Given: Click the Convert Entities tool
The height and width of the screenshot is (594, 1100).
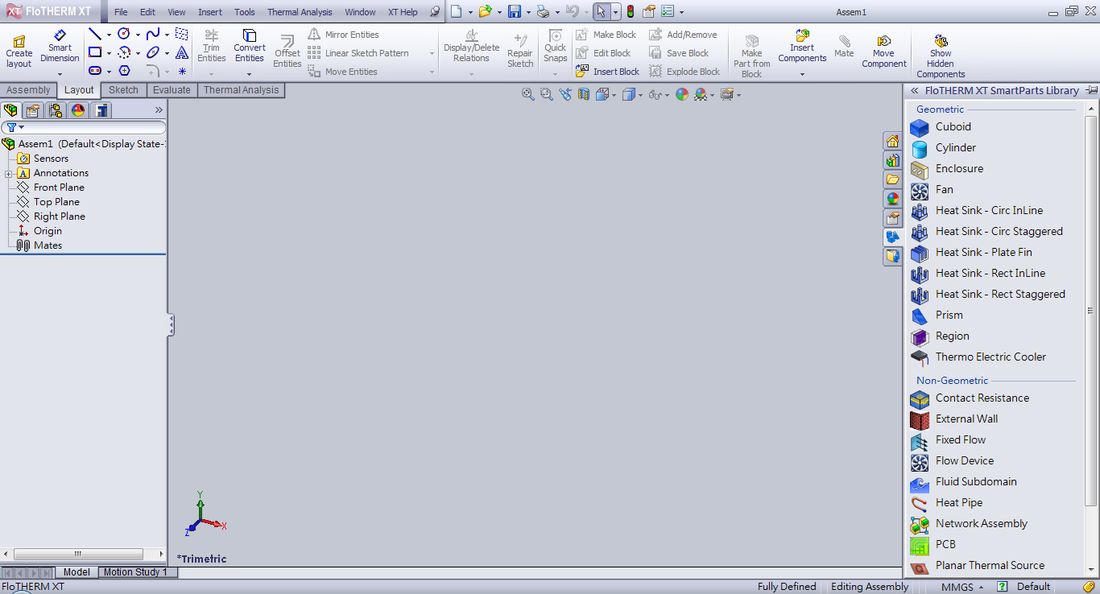Looking at the screenshot, I should click(249, 46).
